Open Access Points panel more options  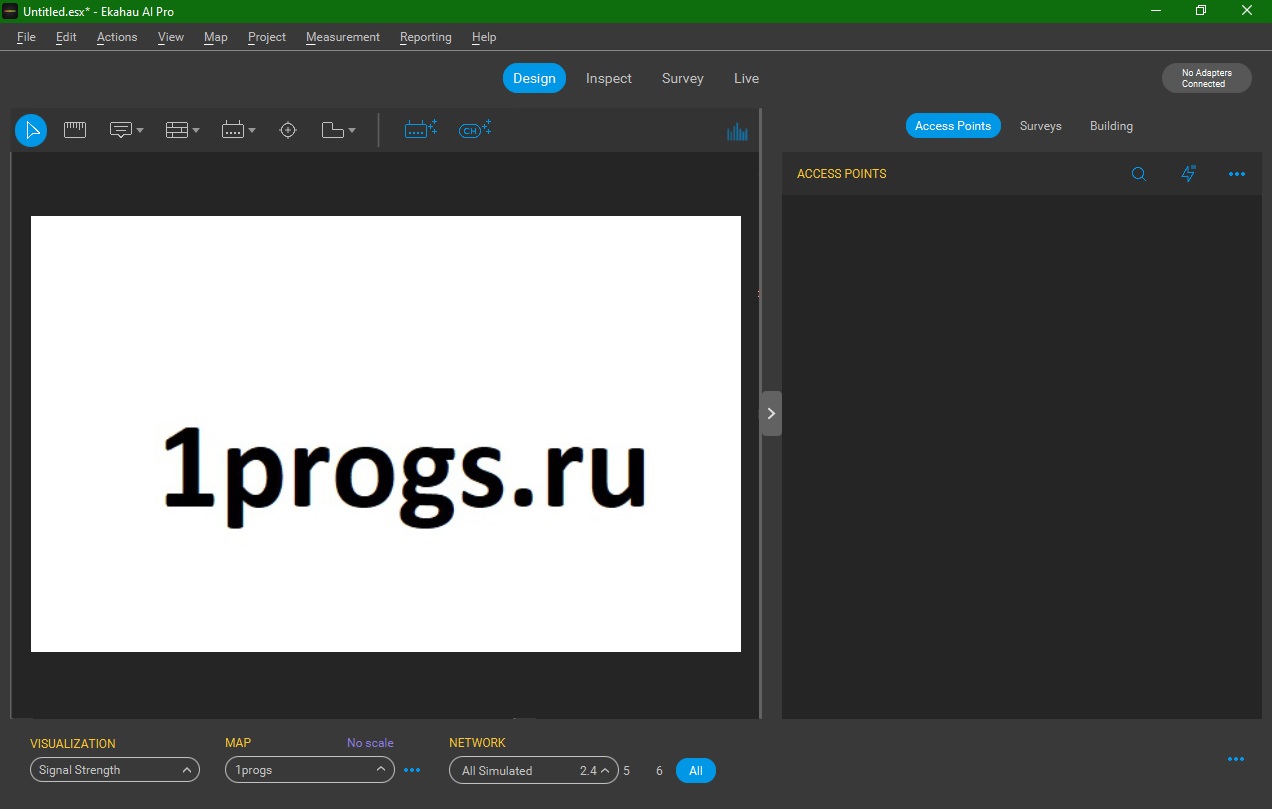pyautogui.click(x=1237, y=174)
